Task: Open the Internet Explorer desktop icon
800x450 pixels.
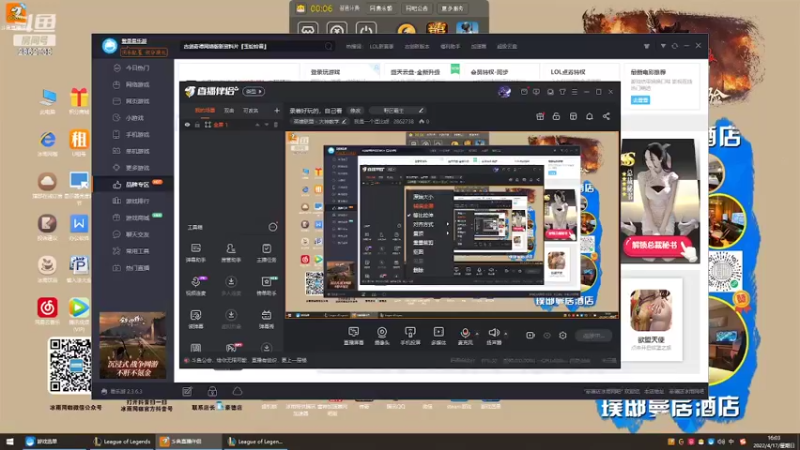Action: pyautogui.click(x=47, y=143)
